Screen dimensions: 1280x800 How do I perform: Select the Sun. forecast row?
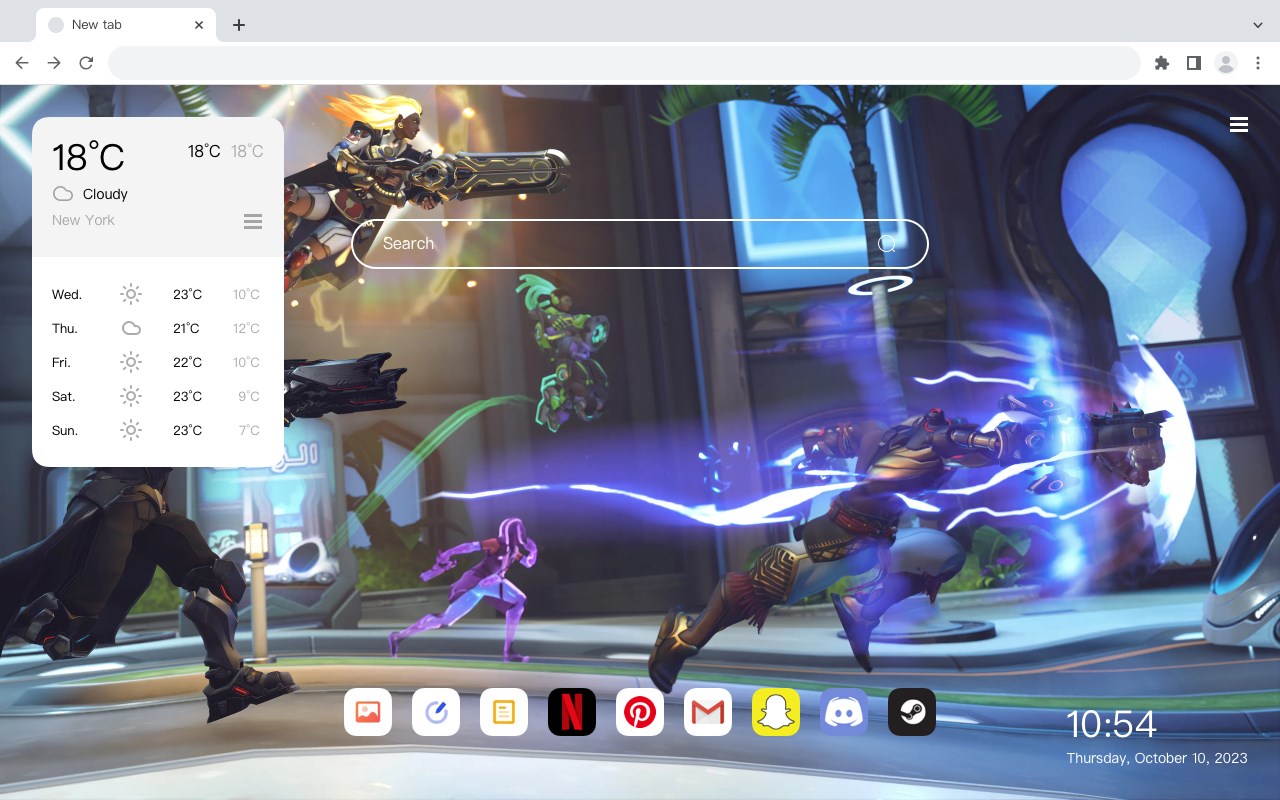[157, 430]
